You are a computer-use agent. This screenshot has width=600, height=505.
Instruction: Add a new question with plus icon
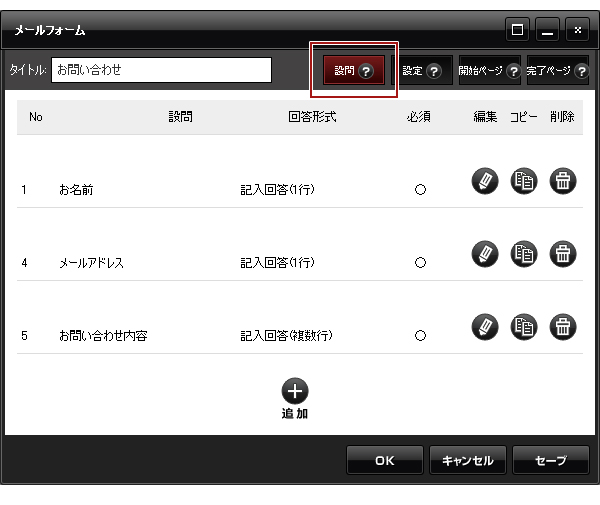coord(295,391)
